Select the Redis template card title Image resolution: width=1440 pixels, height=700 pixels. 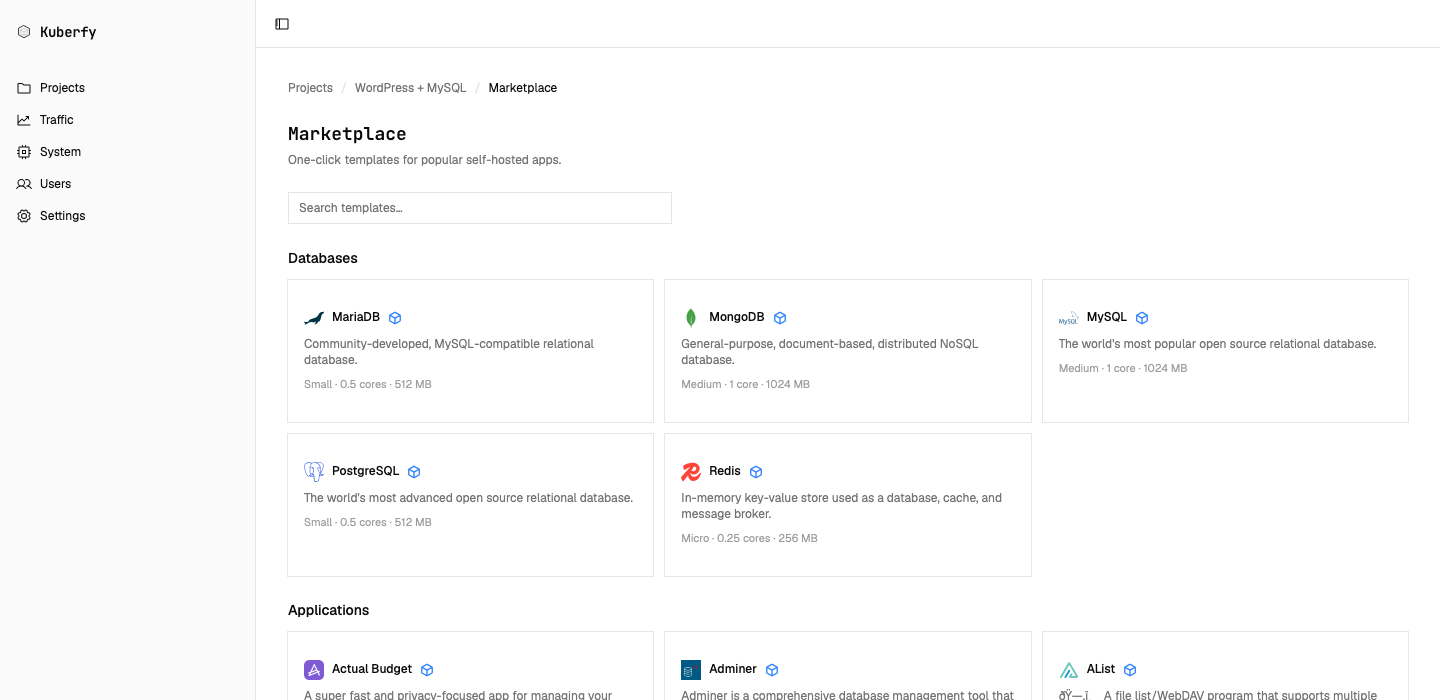tap(725, 471)
